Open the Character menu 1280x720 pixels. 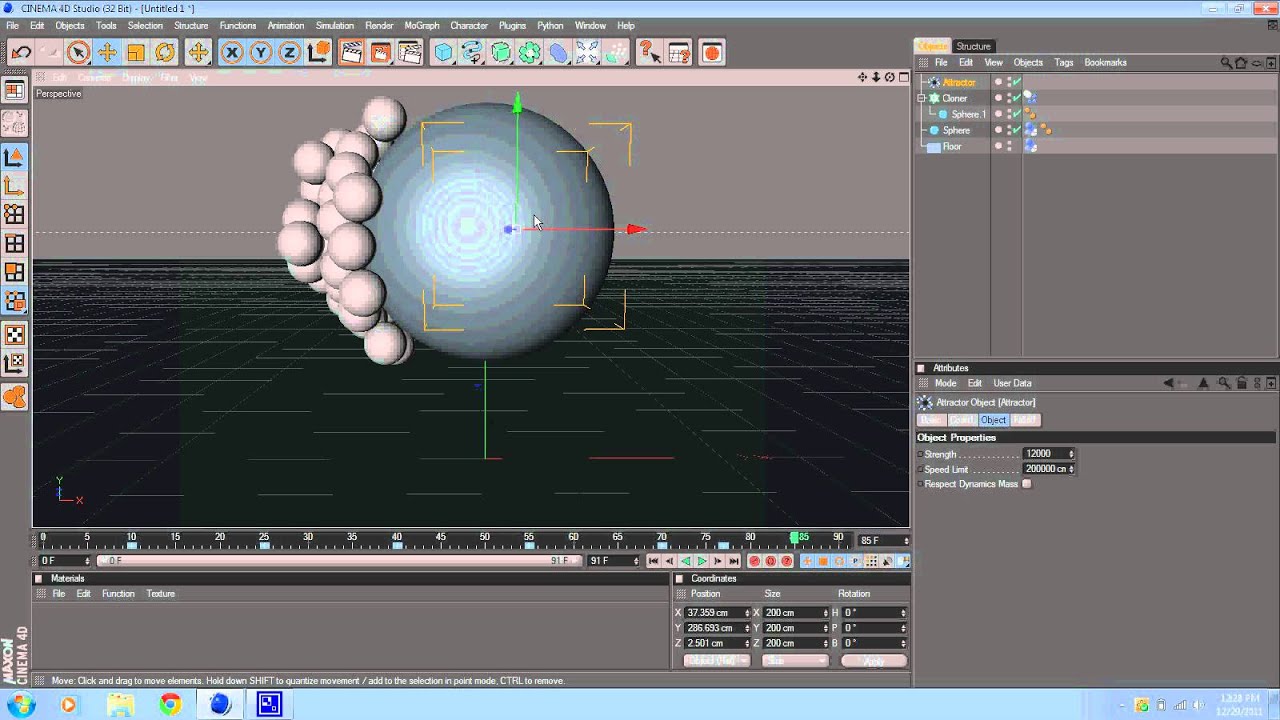coord(468,25)
